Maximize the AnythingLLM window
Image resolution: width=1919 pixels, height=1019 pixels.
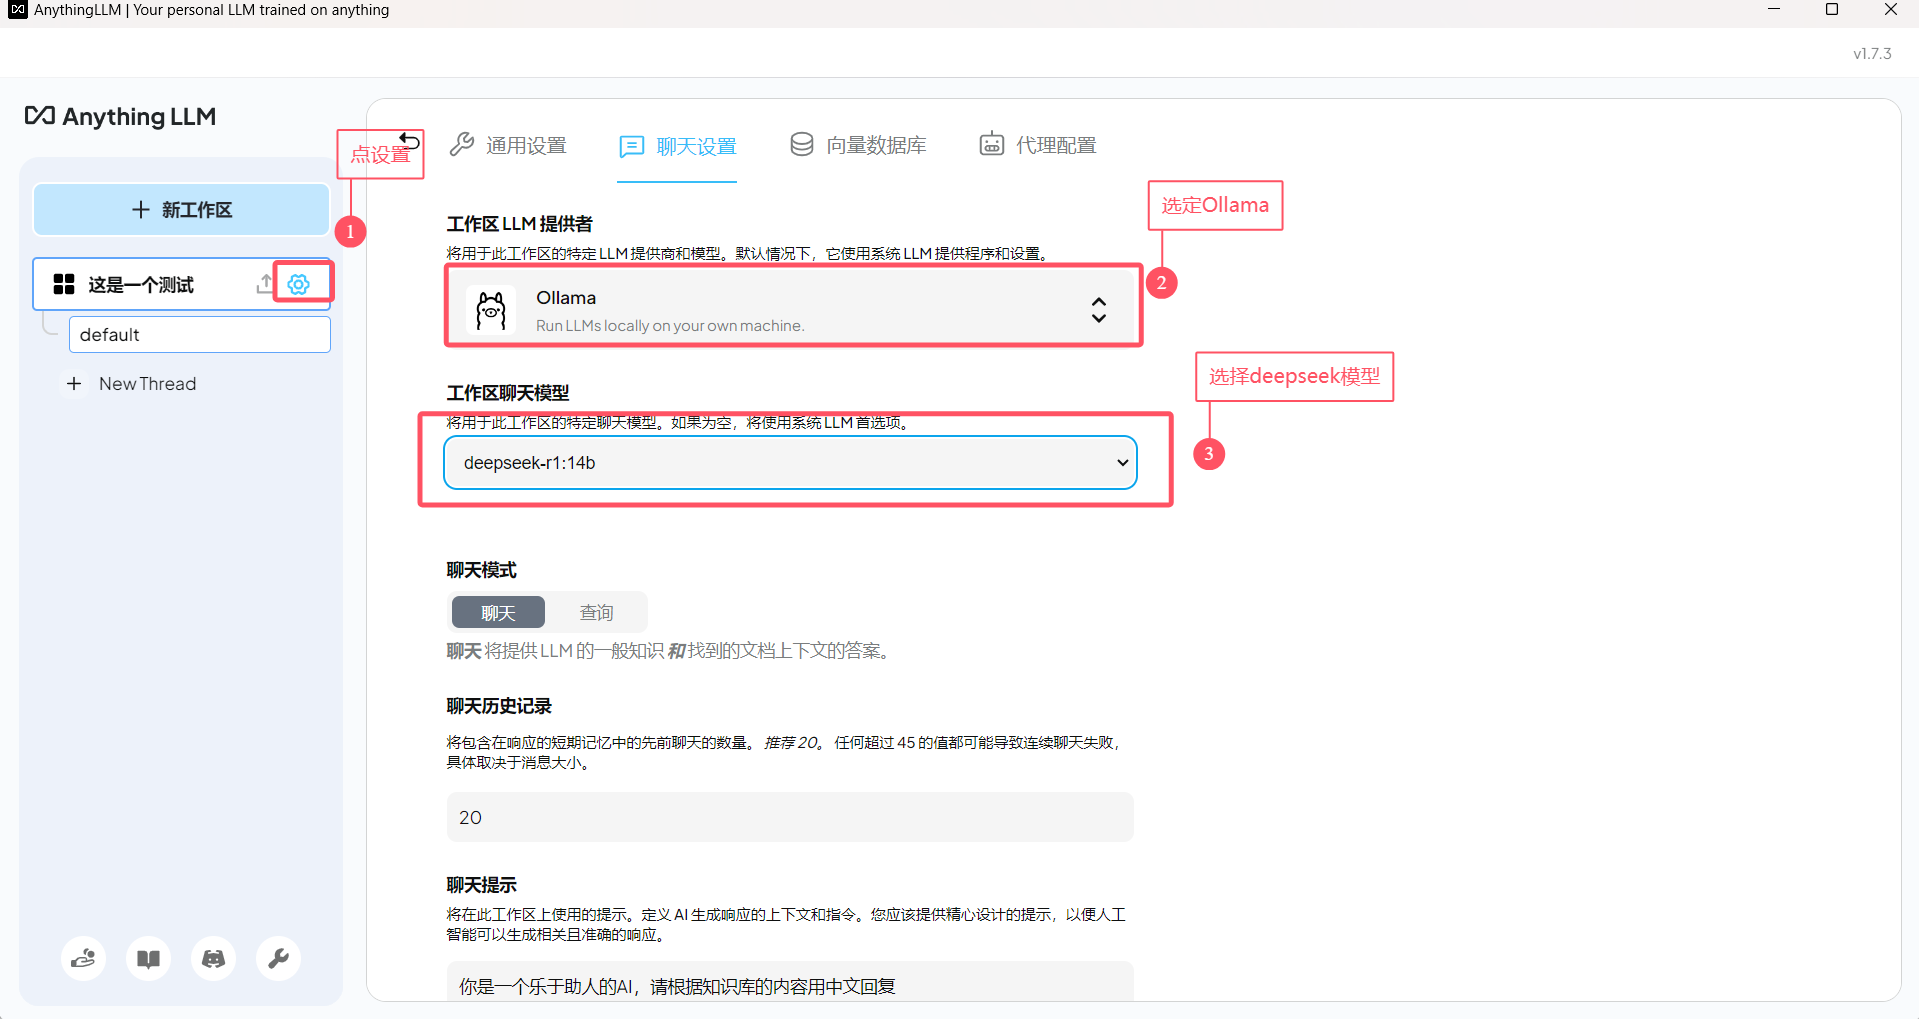coord(1832,10)
